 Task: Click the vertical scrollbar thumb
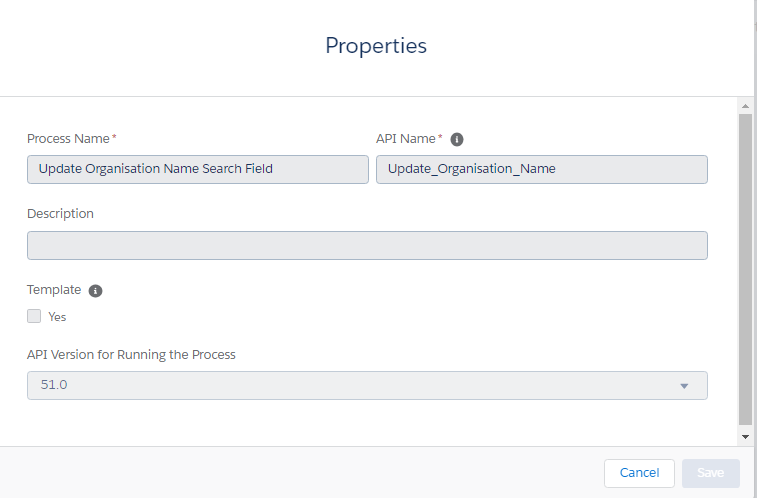[744, 268]
